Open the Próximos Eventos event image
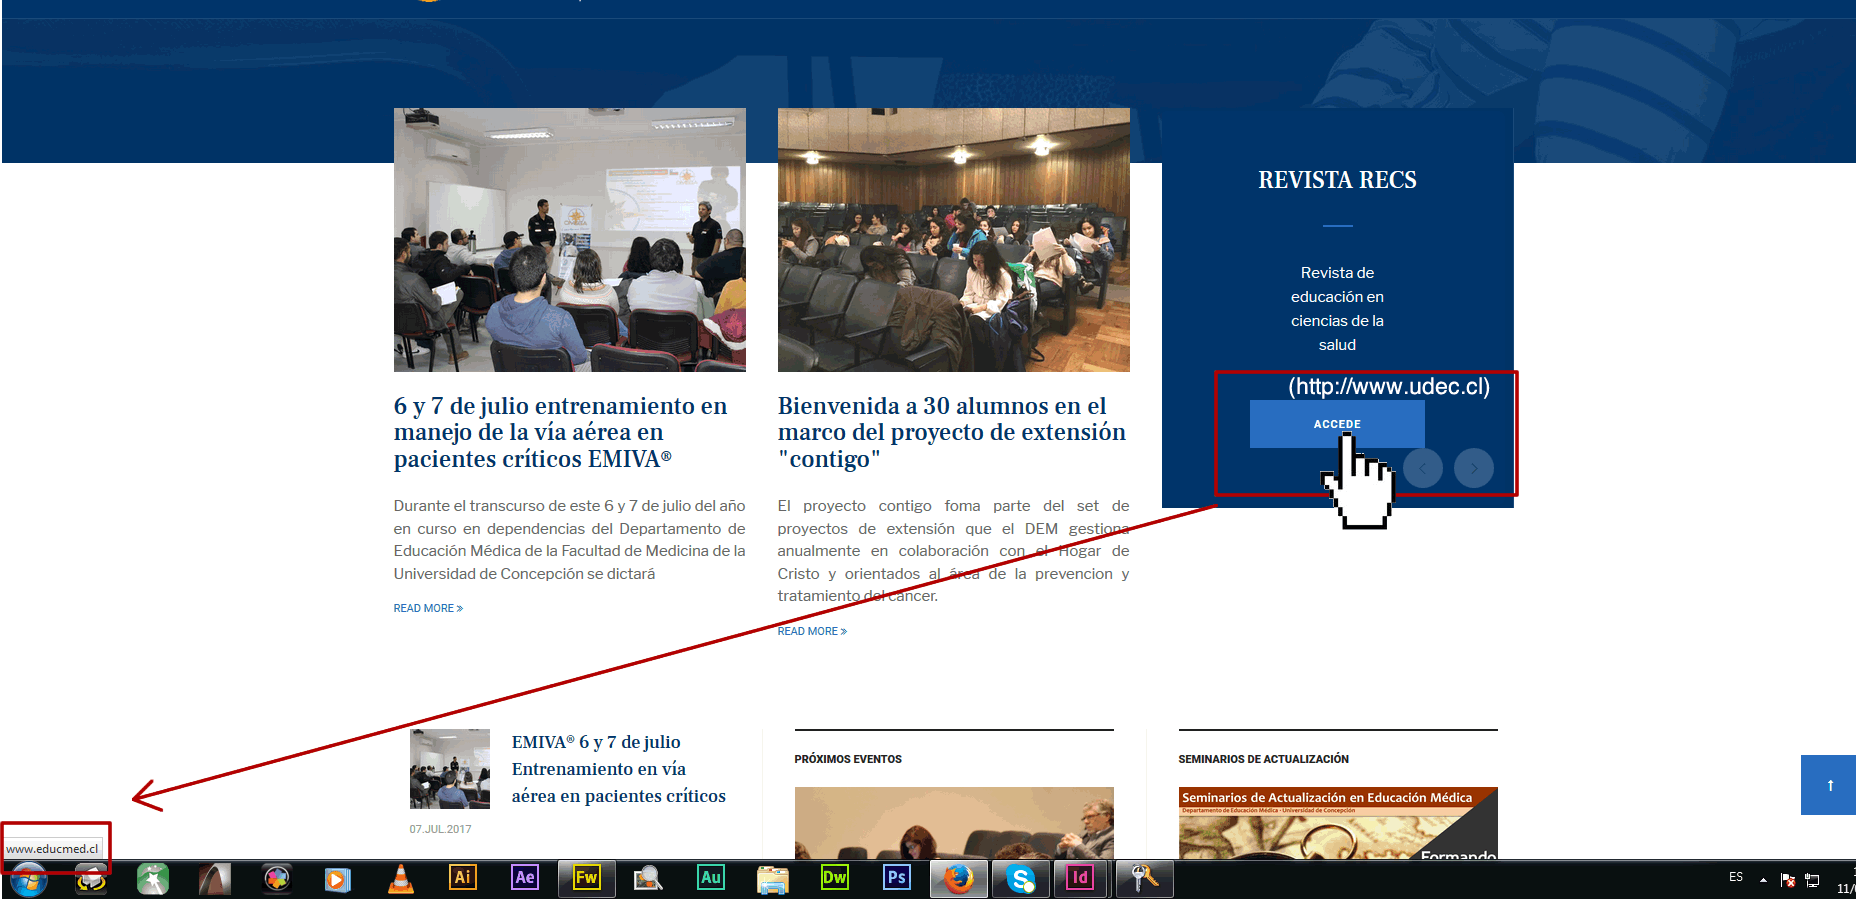Image resolution: width=1856 pixels, height=899 pixels. (954, 823)
